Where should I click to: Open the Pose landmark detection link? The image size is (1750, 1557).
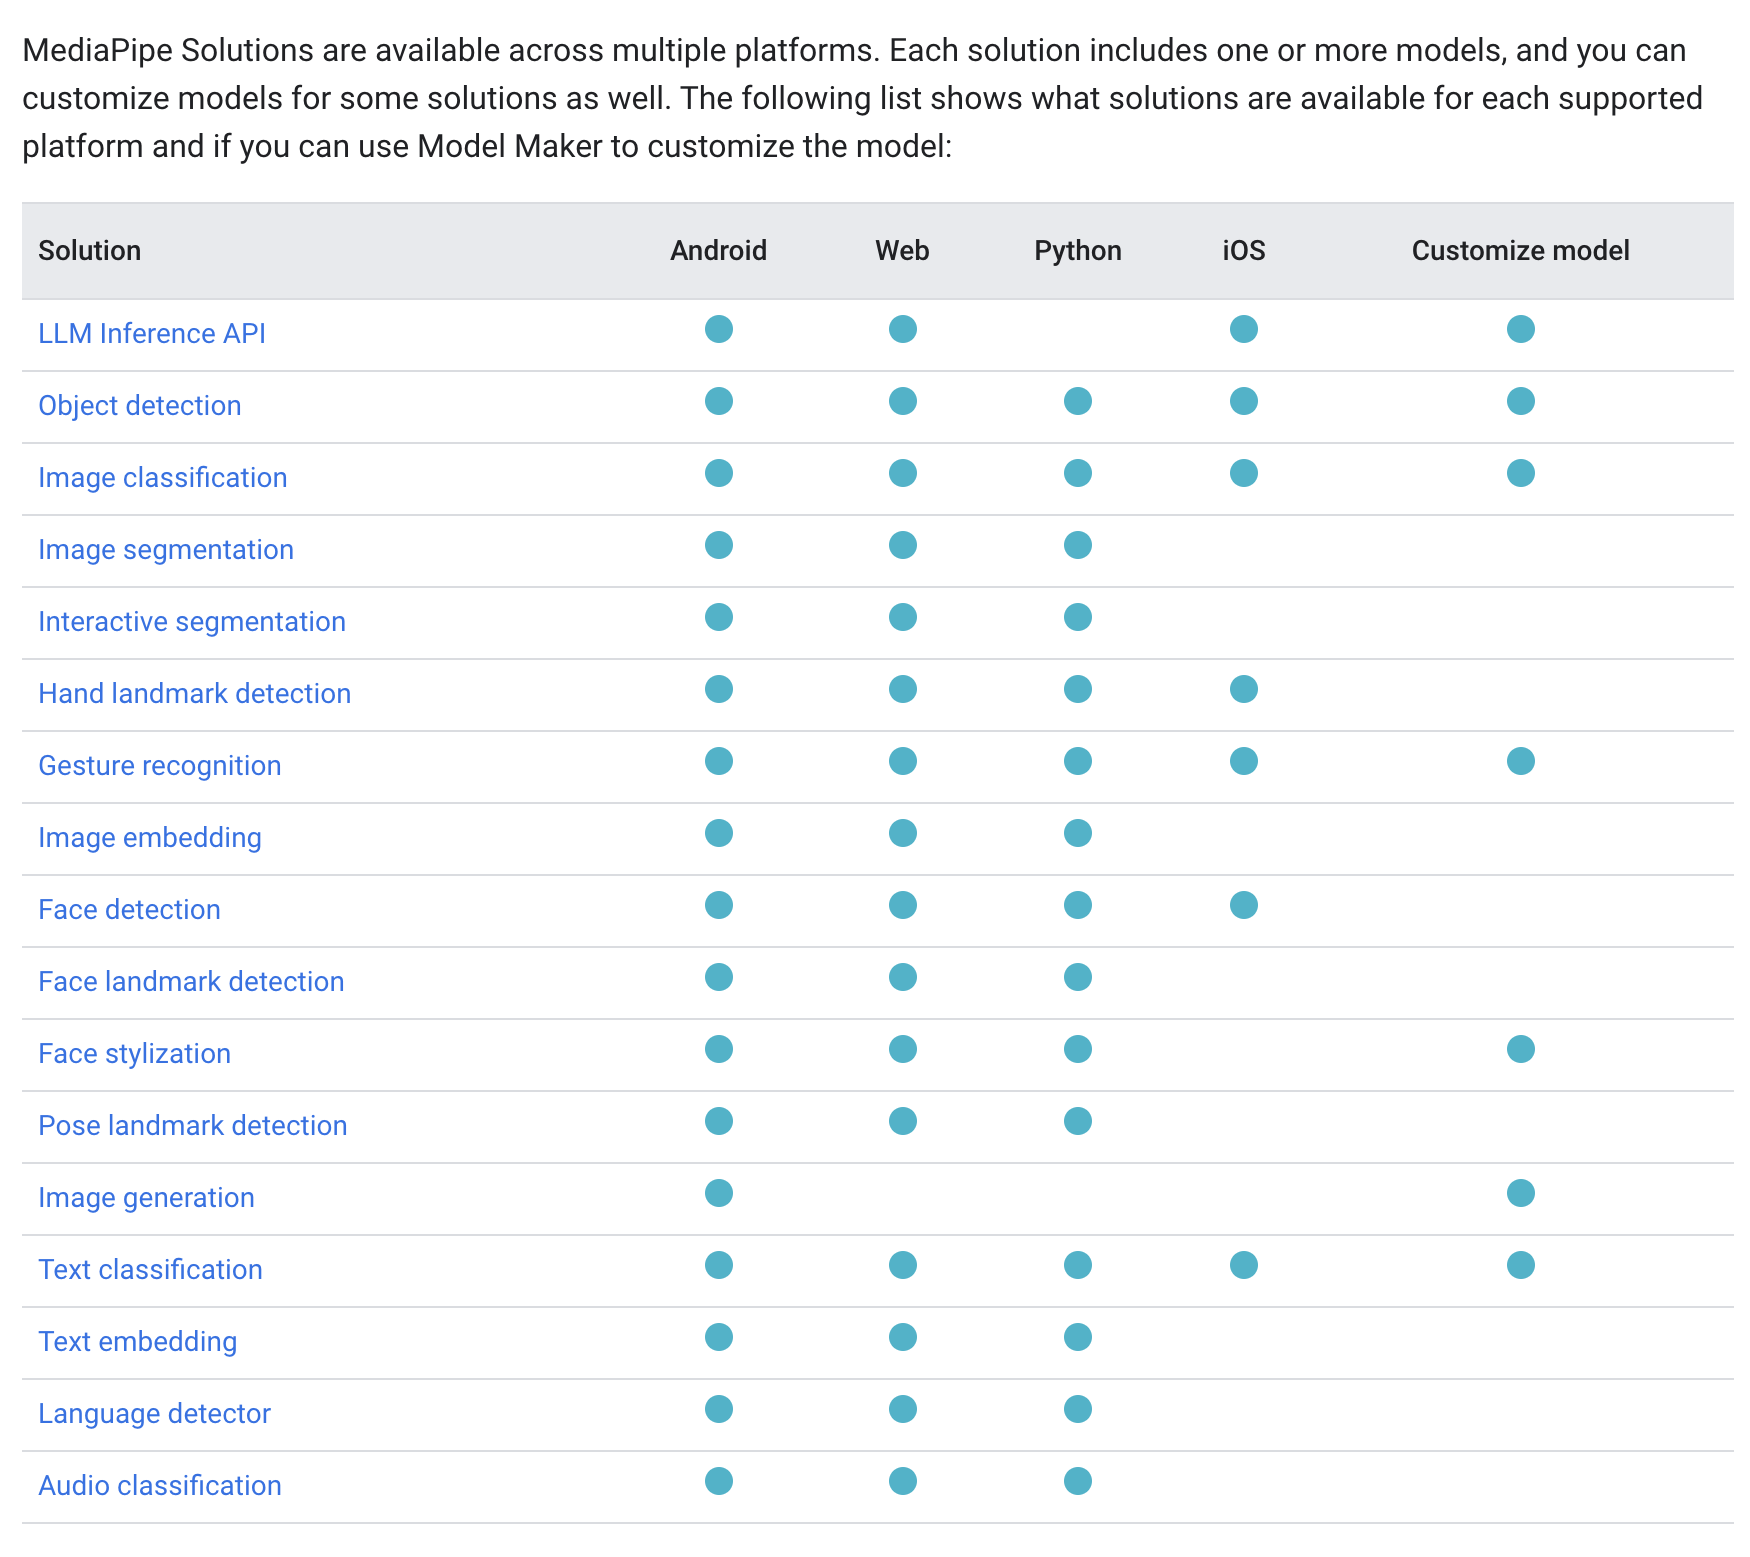(193, 1125)
